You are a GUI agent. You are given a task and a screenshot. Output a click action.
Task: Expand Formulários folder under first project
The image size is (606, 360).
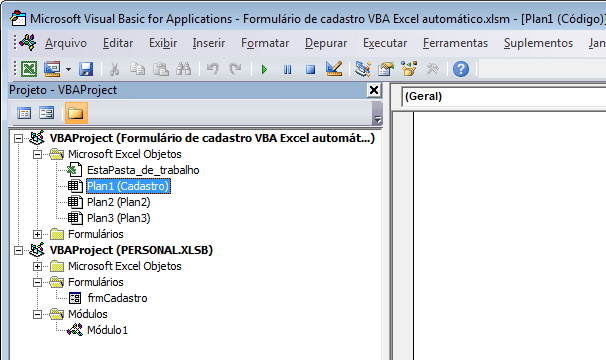point(37,234)
